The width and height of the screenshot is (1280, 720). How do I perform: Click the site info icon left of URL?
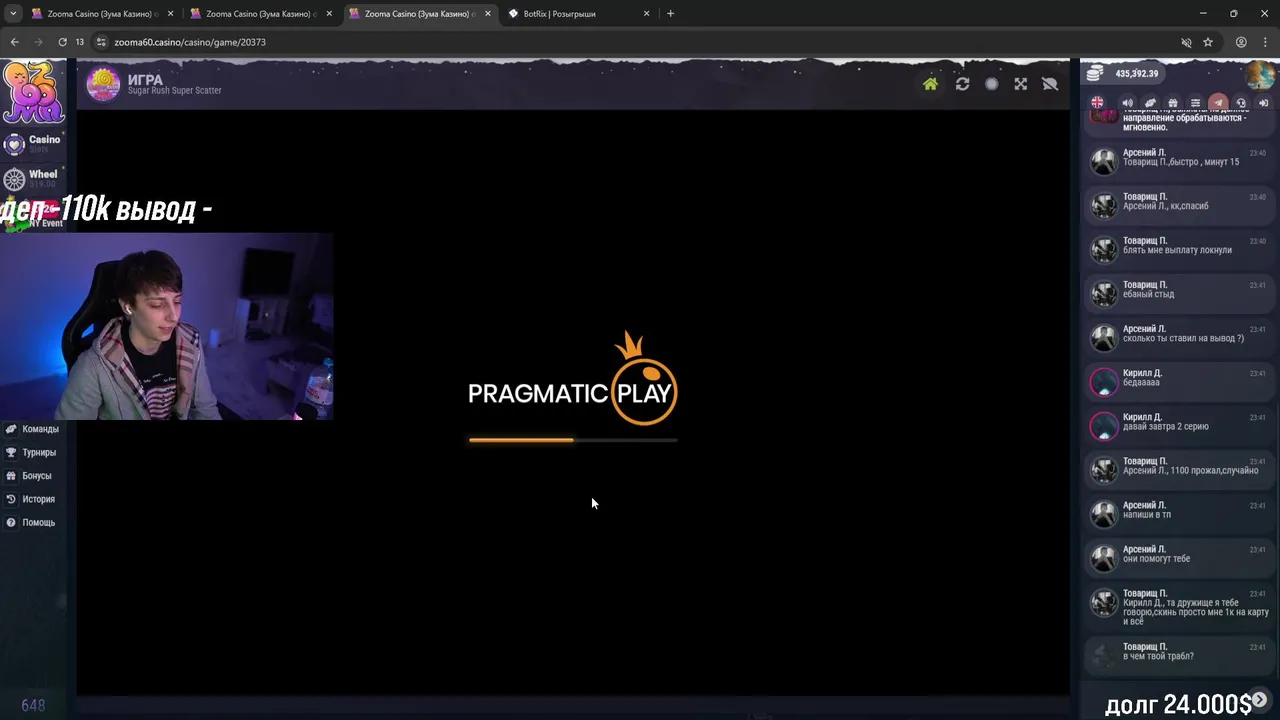pyautogui.click(x=101, y=42)
